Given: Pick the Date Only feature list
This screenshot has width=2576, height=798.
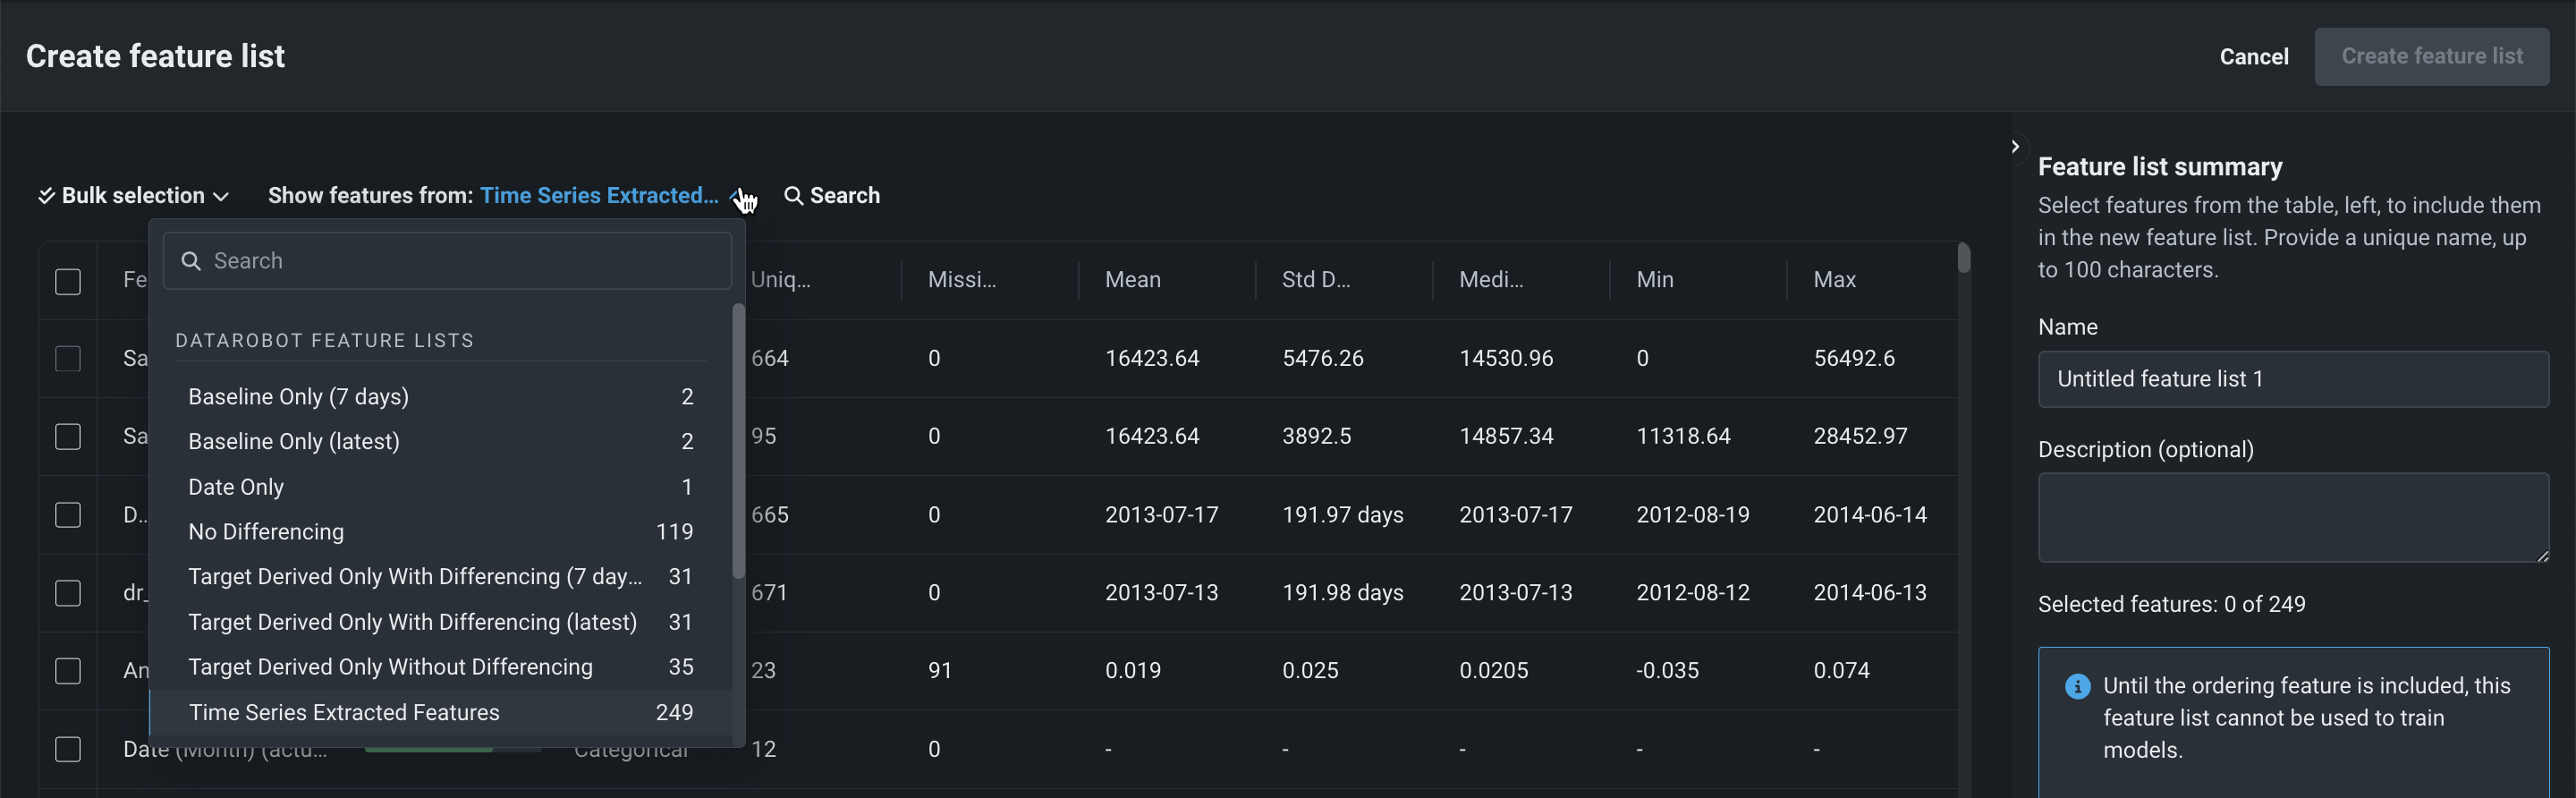Looking at the screenshot, I should (236, 487).
